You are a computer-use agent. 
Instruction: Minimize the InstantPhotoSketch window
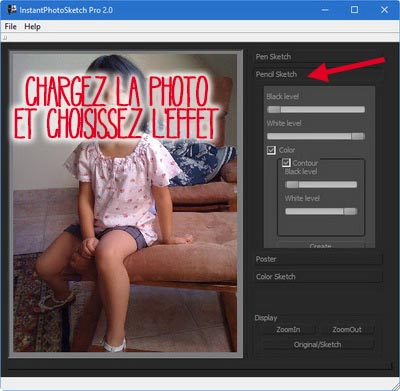click(x=325, y=10)
